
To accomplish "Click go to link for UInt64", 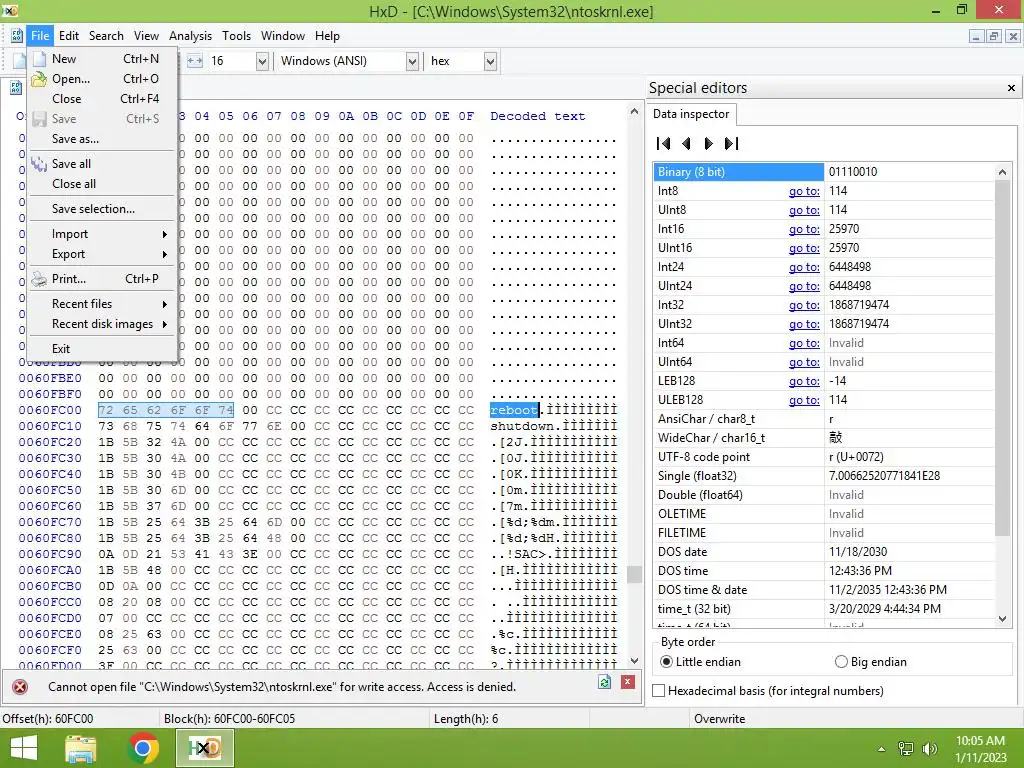I will tap(804, 362).
